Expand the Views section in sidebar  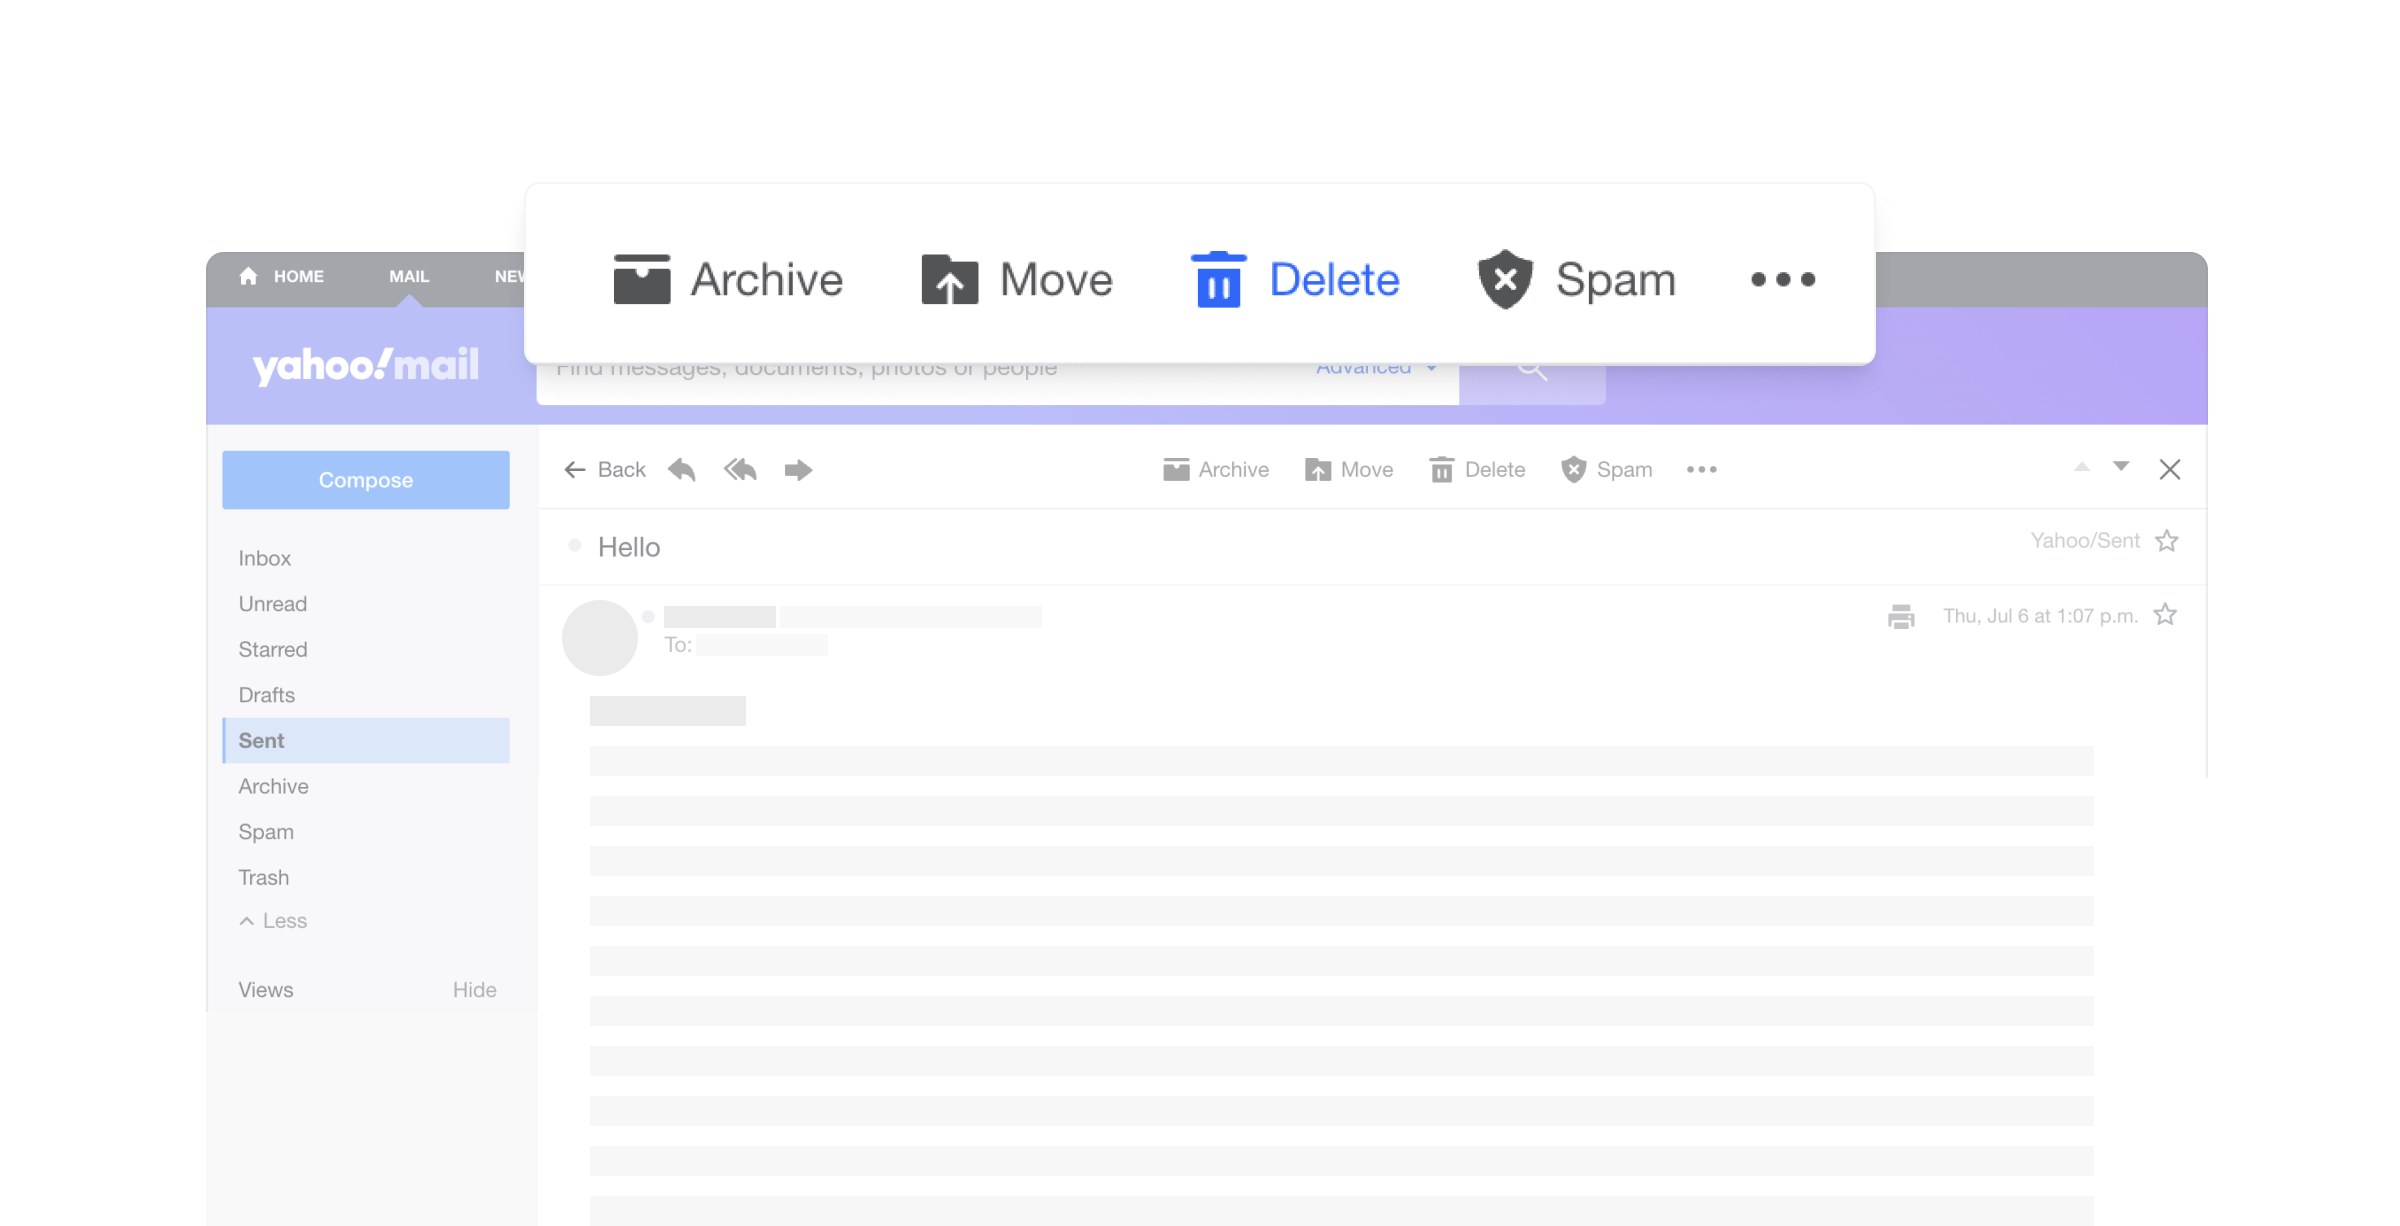264,988
